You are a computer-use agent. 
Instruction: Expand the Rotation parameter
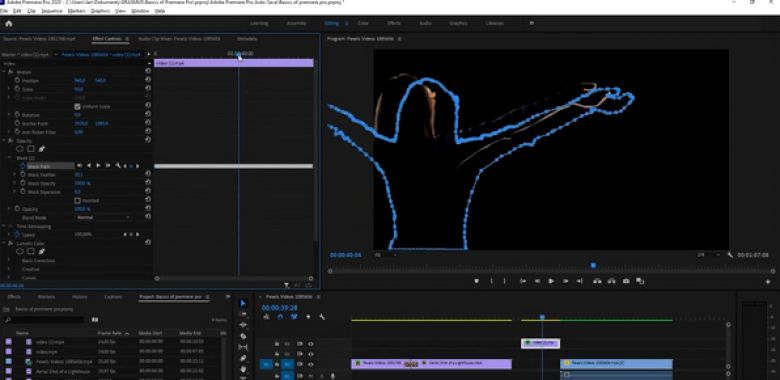tap(9, 115)
